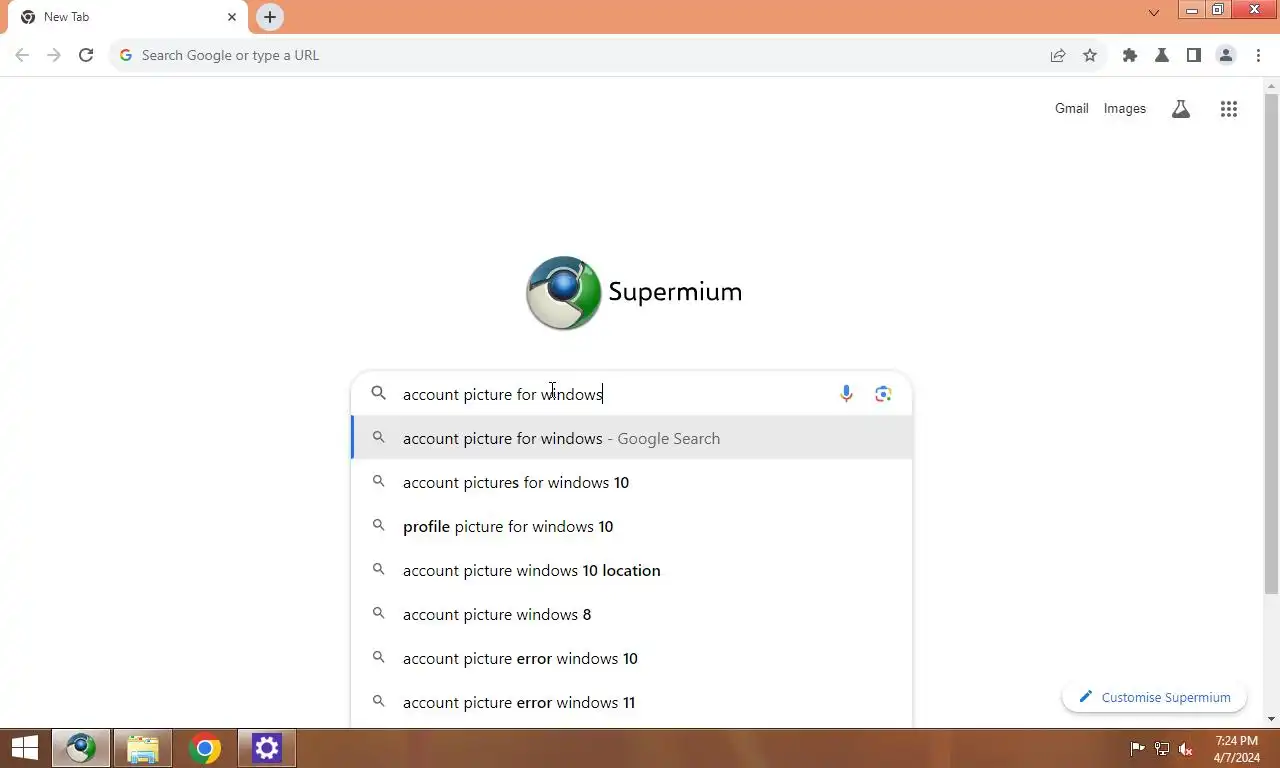This screenshot has height=768, width=1280.
Task: Select suggestion 'account picture for windows - Google Search'
Action: click(631, 438)
